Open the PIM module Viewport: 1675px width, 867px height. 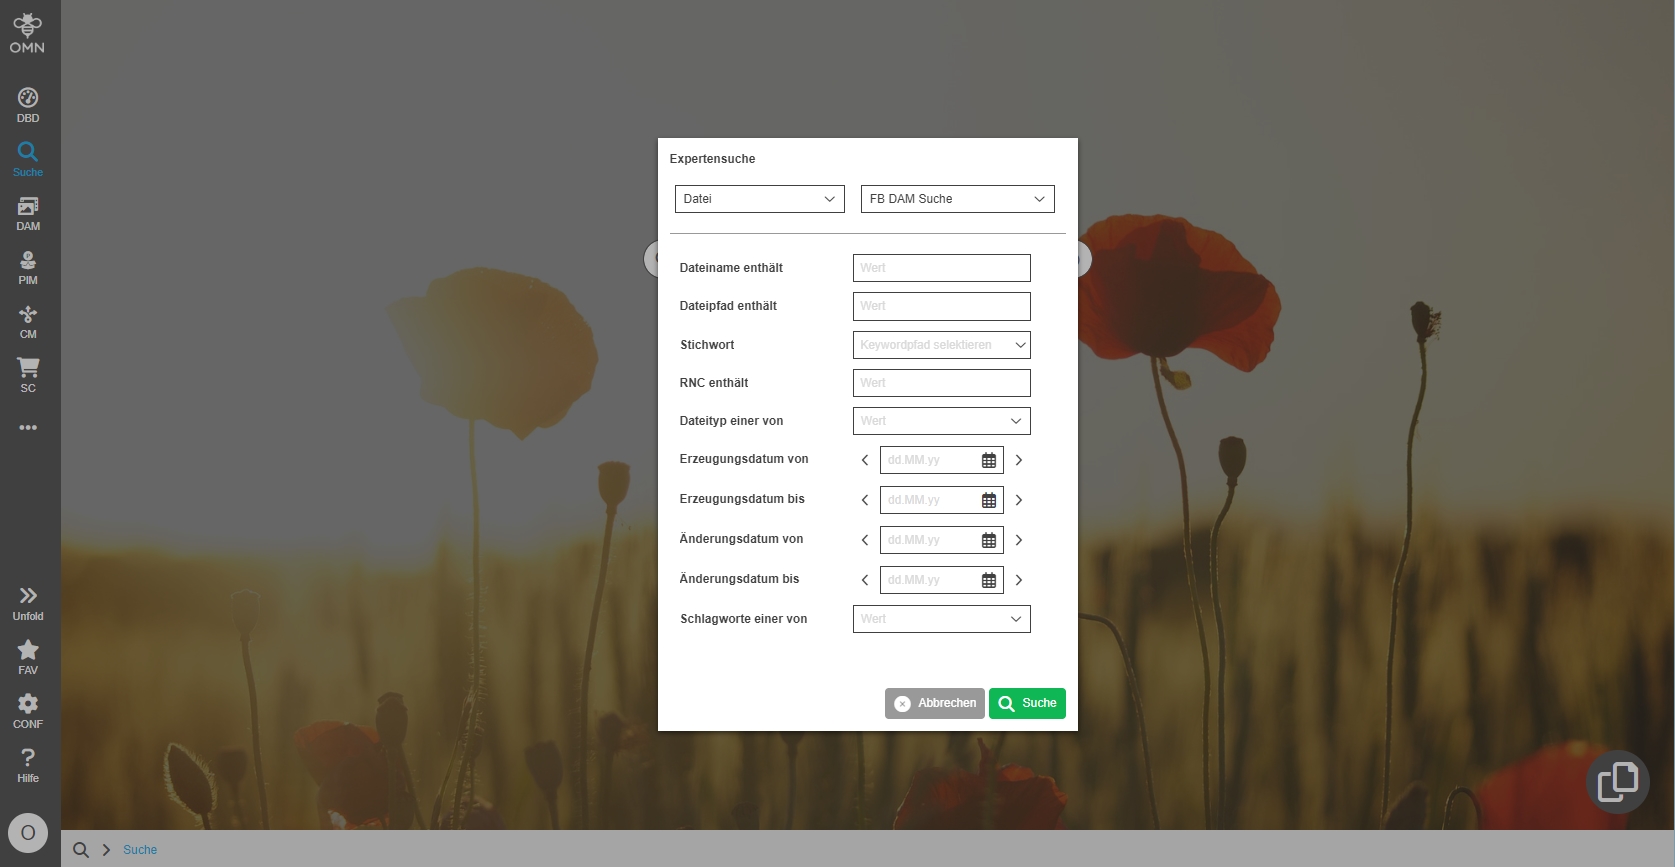click(28, 267)
